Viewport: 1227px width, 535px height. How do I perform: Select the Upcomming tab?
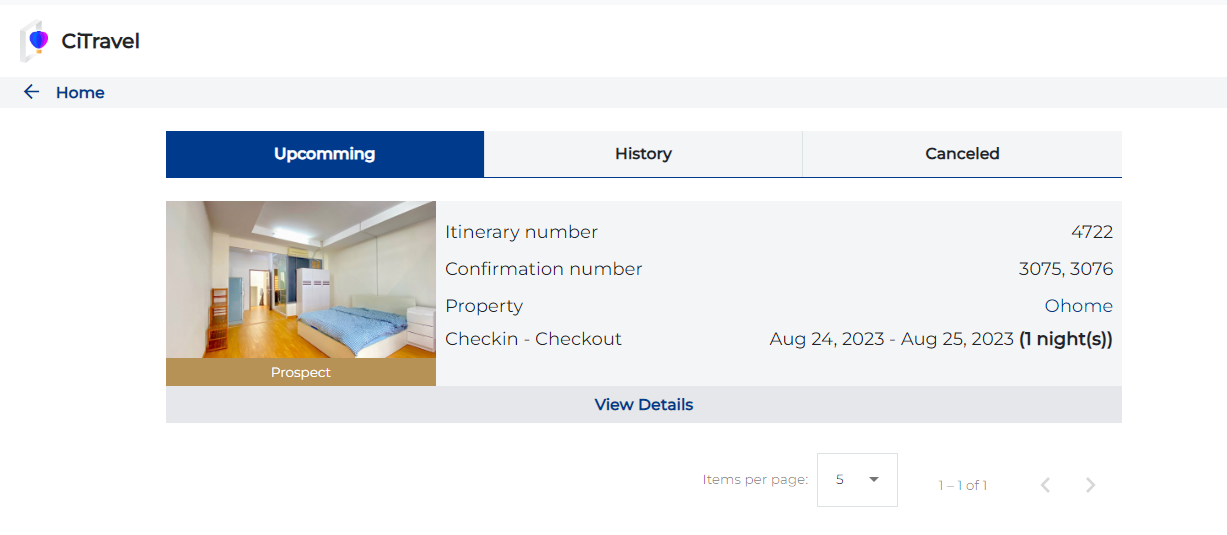click(x=325, y=154)
